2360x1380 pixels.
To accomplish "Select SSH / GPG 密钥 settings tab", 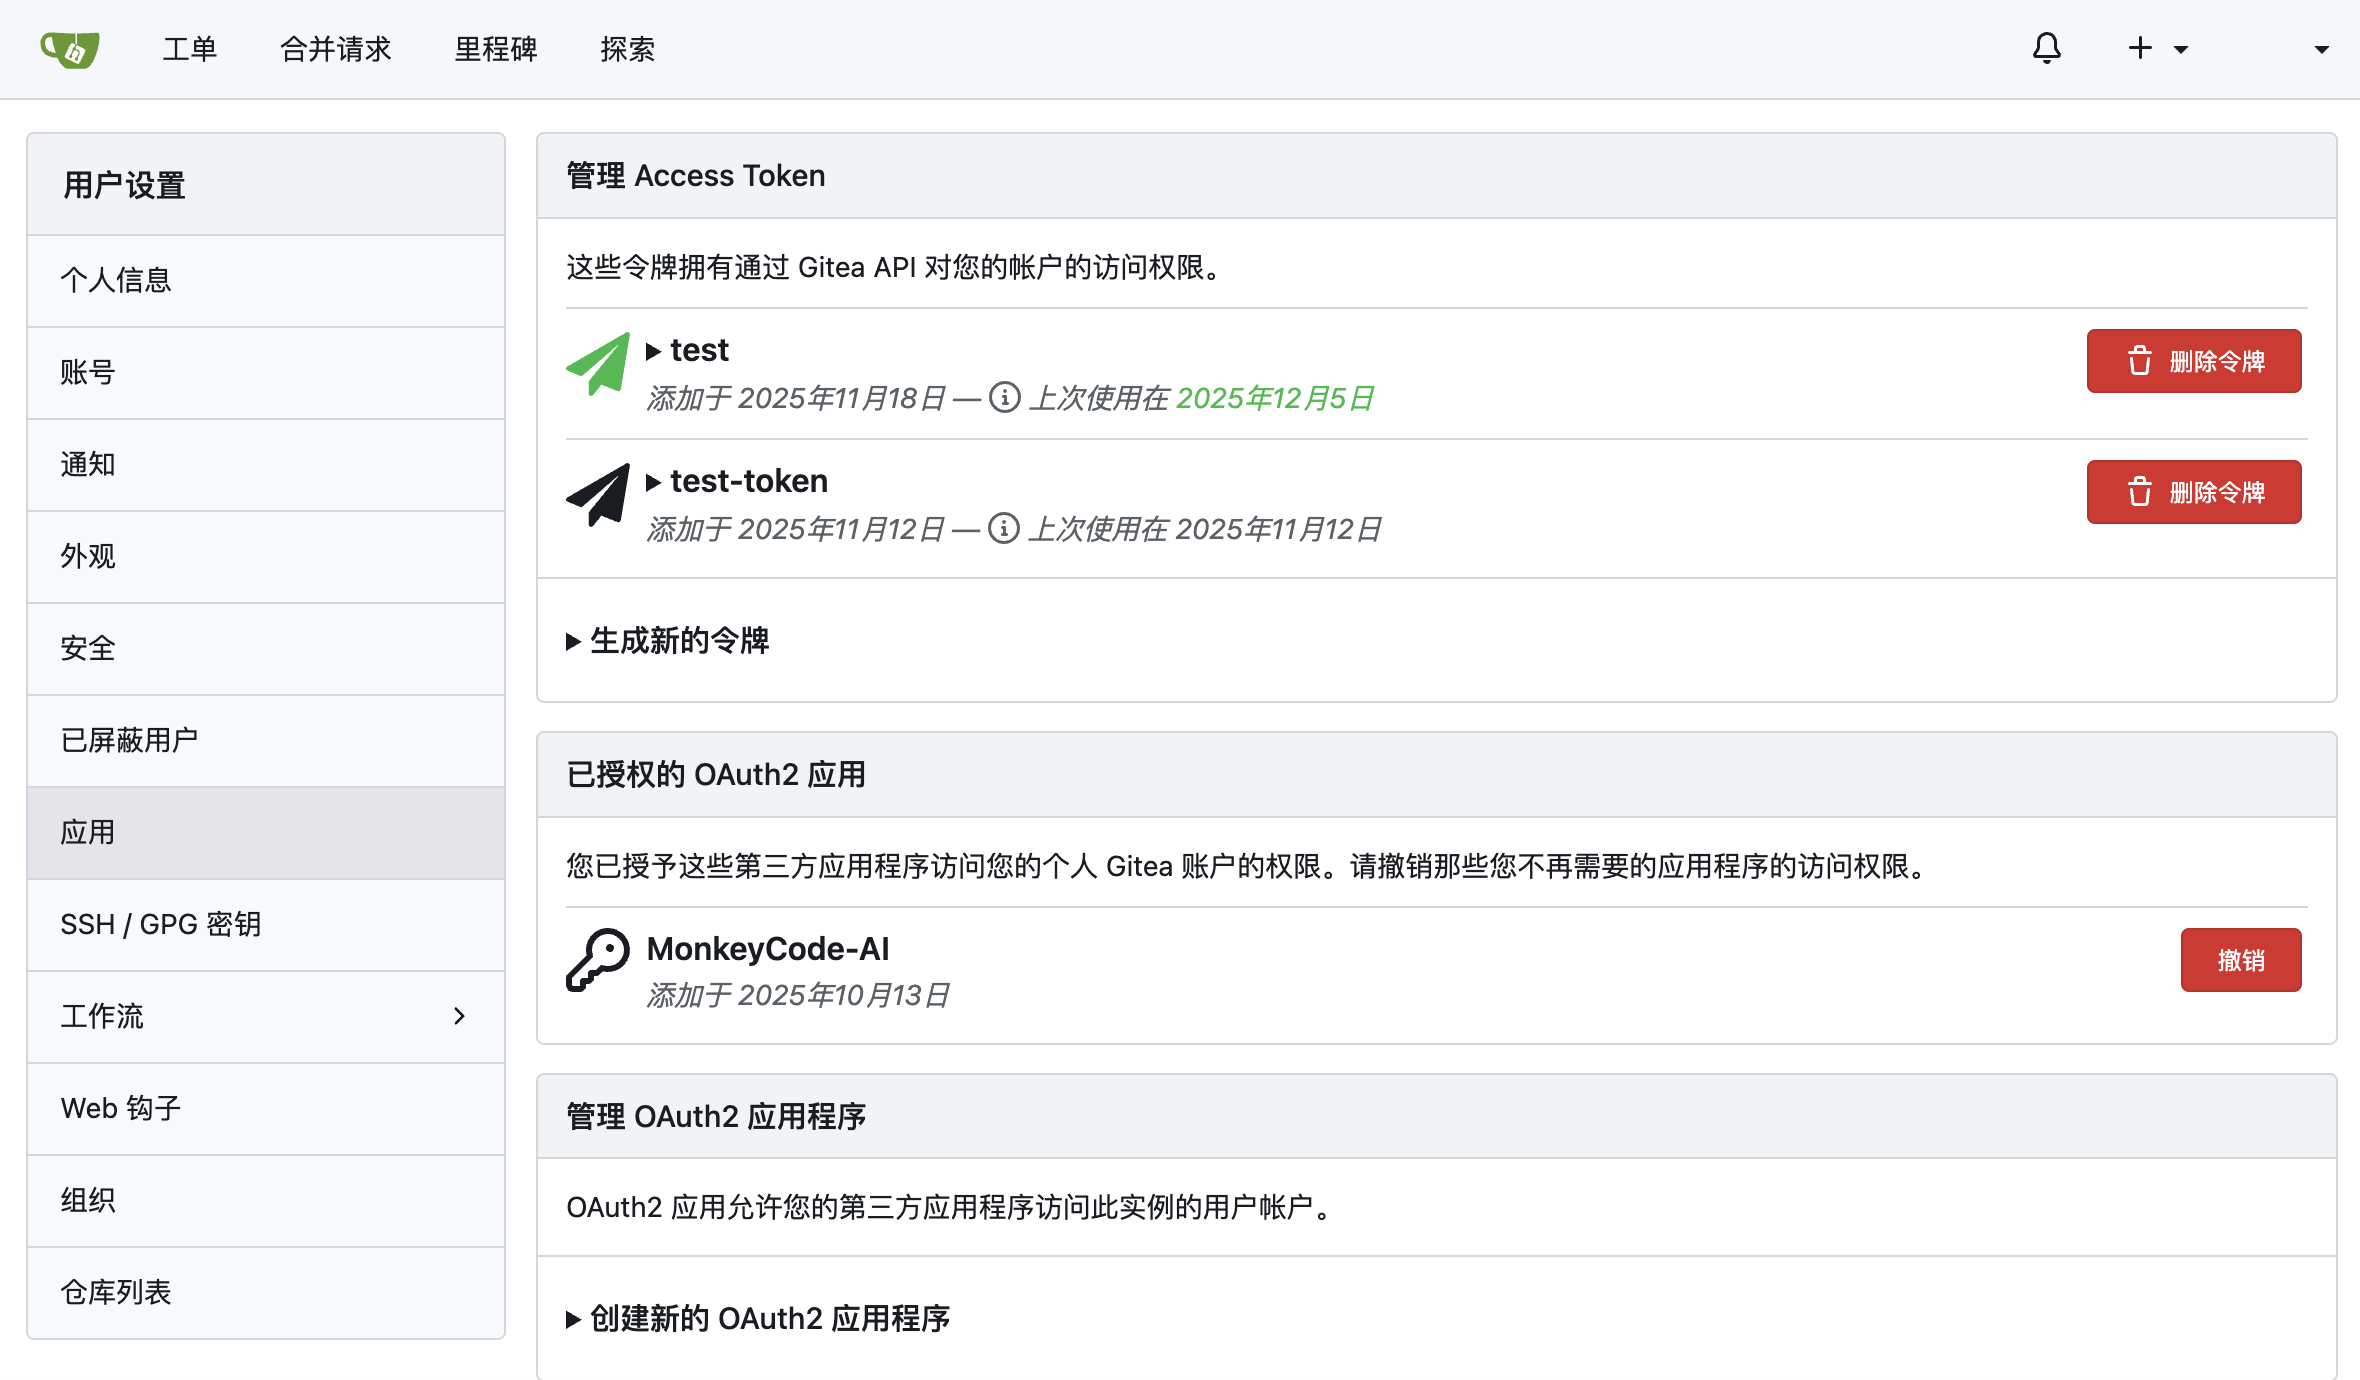I will (160, 924).
